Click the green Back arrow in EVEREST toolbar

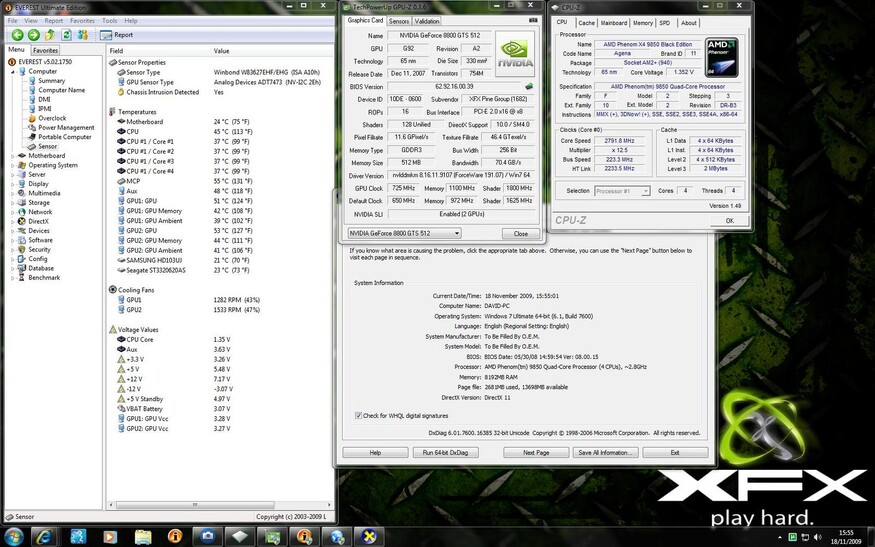tap(17, 35)
